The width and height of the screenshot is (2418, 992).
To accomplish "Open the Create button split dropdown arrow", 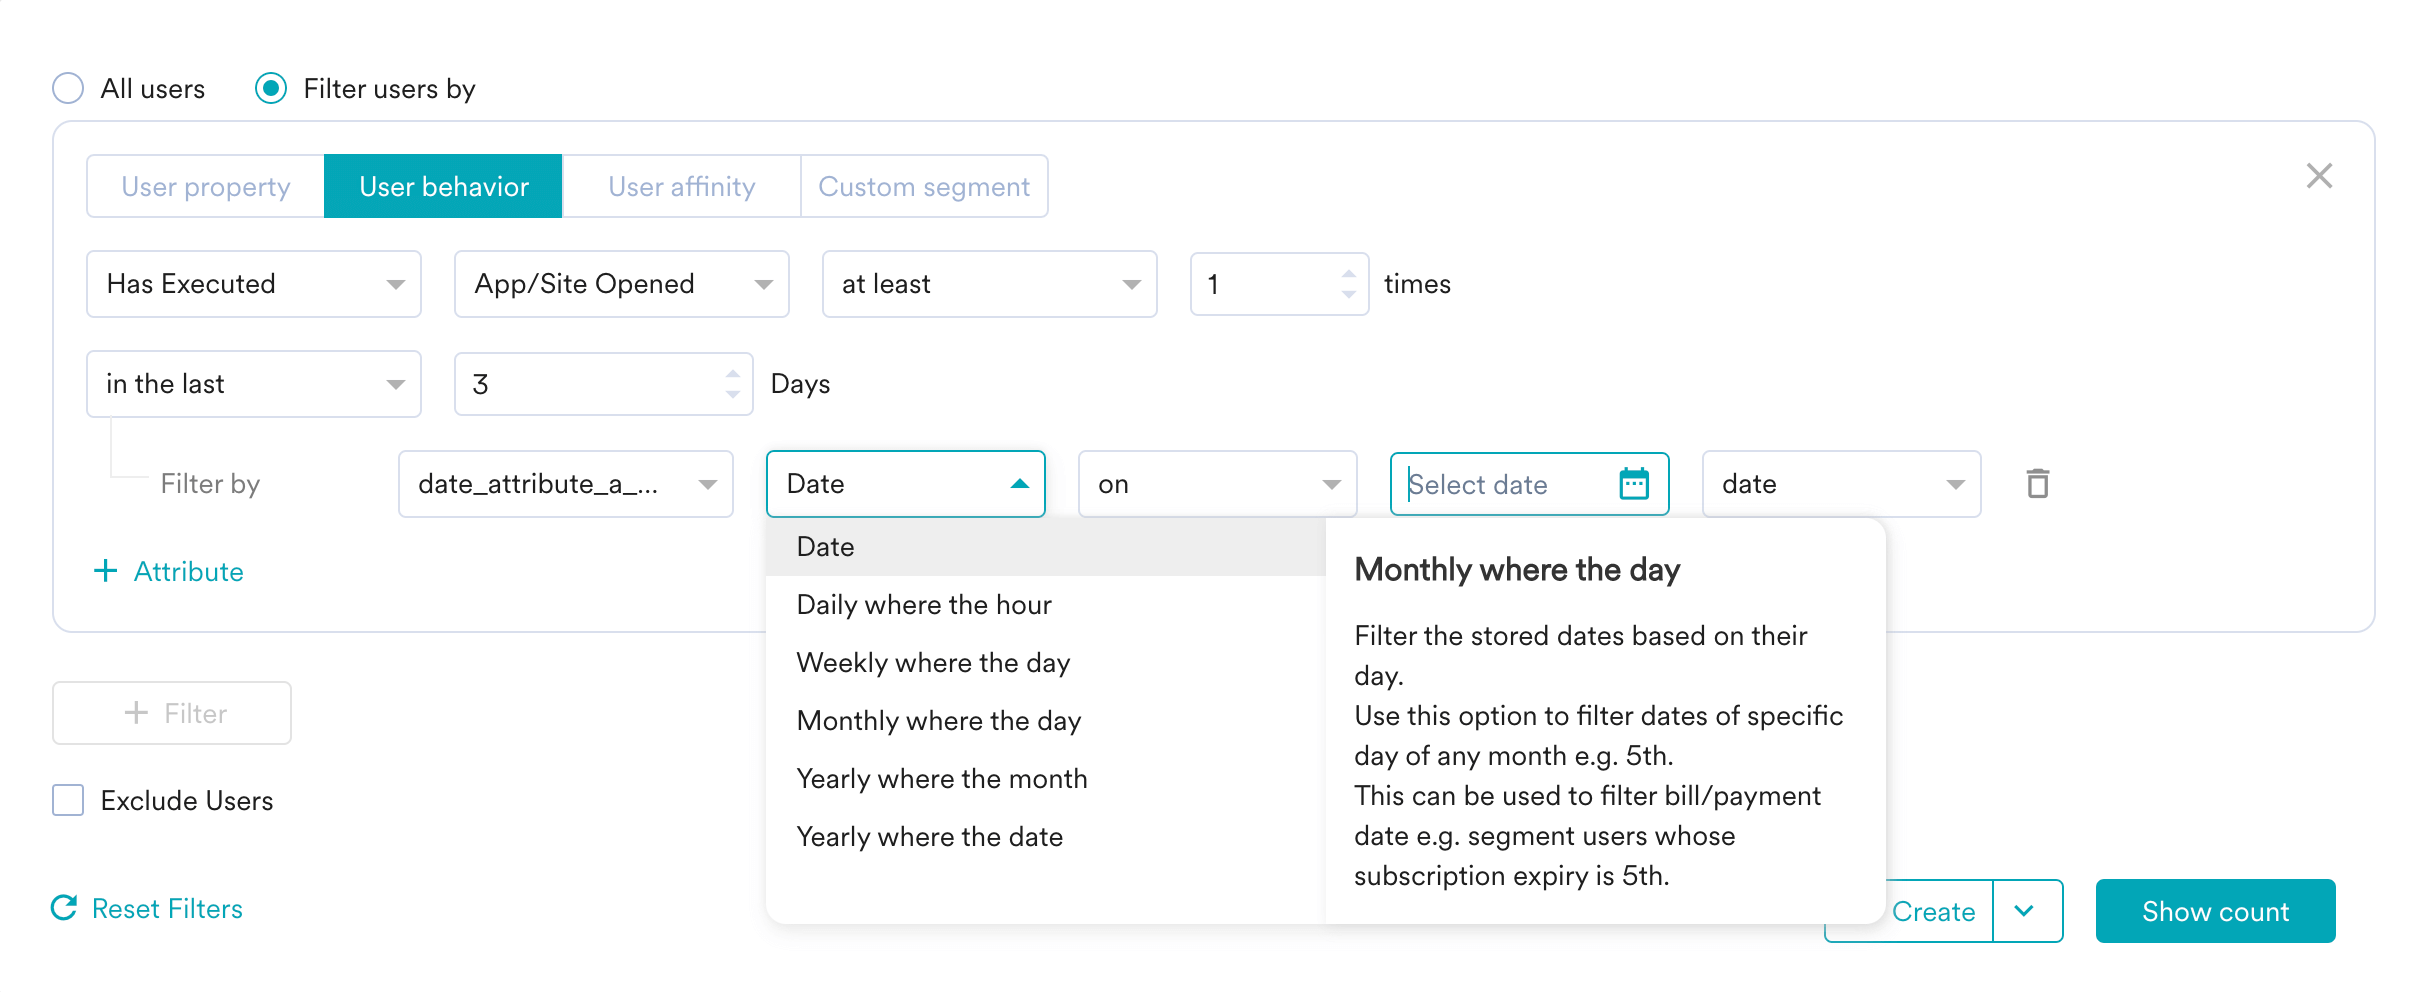I will coord(2025,911).
